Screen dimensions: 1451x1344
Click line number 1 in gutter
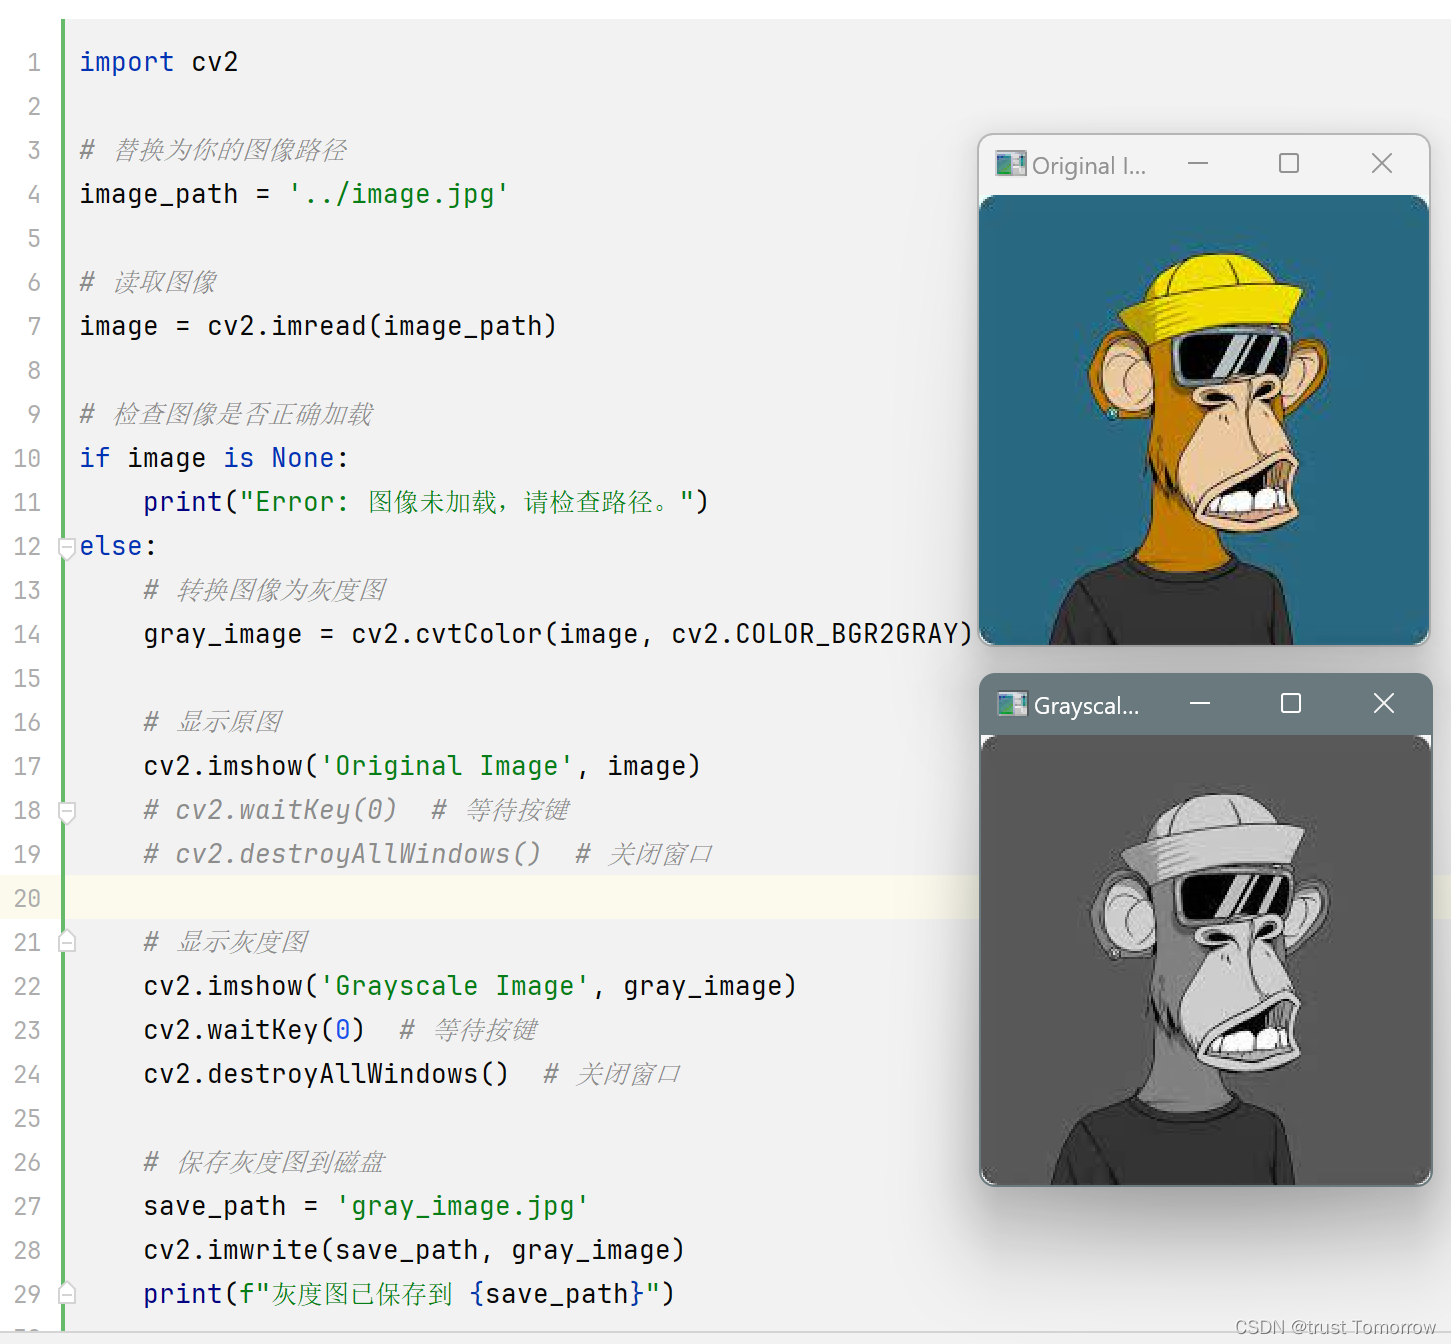[34, 62]
